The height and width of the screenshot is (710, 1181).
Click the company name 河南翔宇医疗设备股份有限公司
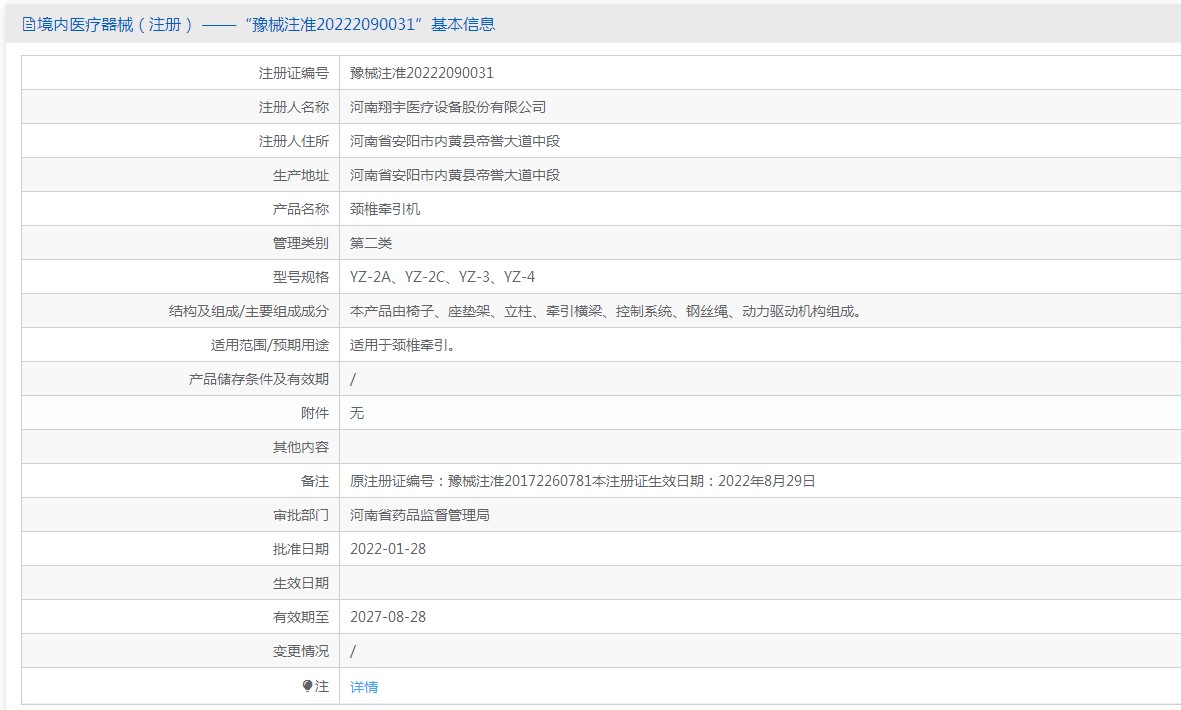point(448,107)
